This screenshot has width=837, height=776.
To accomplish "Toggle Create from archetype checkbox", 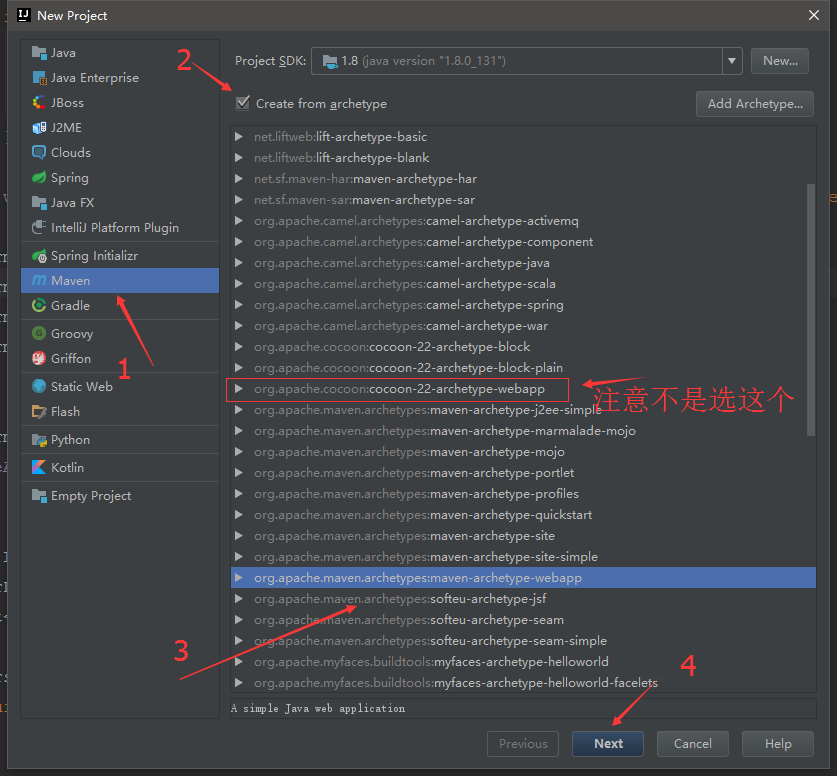I will (243, 103).
